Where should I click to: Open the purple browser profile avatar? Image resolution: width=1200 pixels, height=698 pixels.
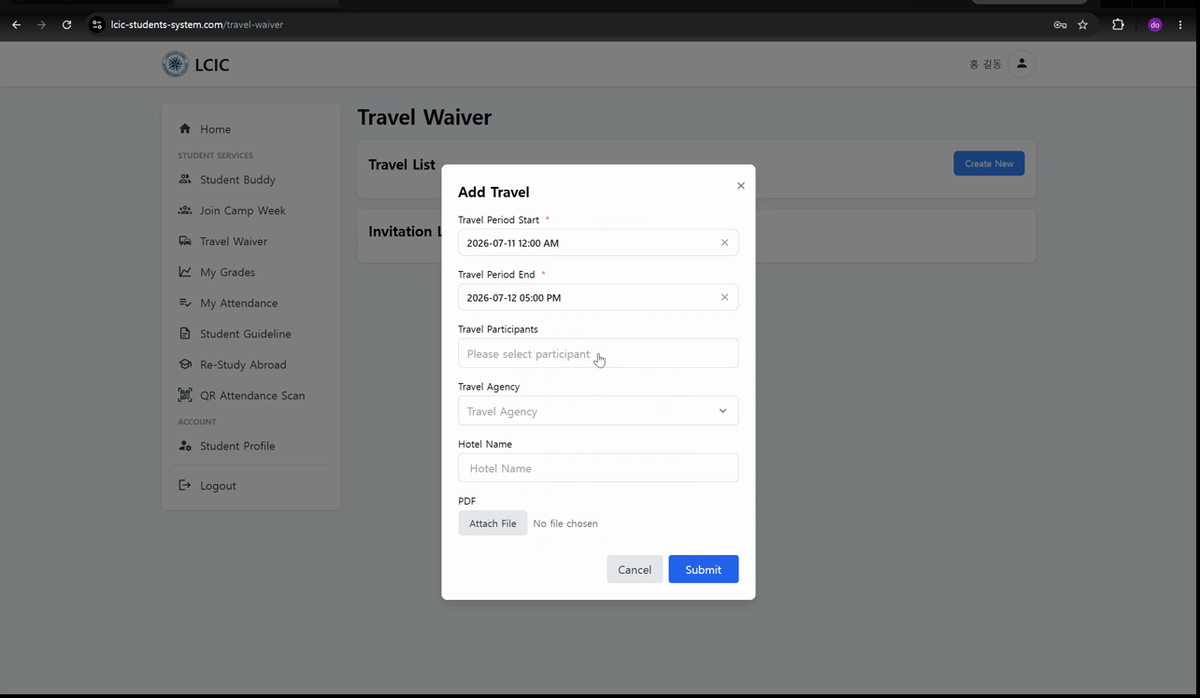pos(1155,25)
